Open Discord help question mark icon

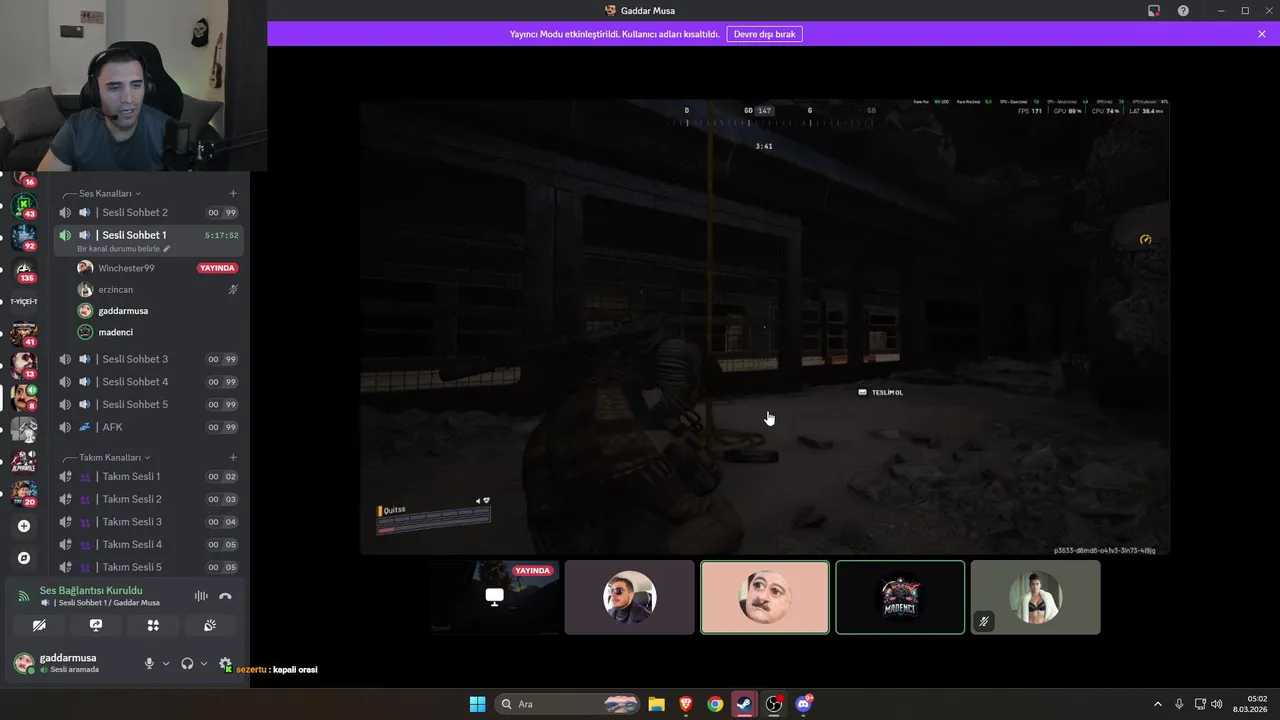click(1183, 11)
